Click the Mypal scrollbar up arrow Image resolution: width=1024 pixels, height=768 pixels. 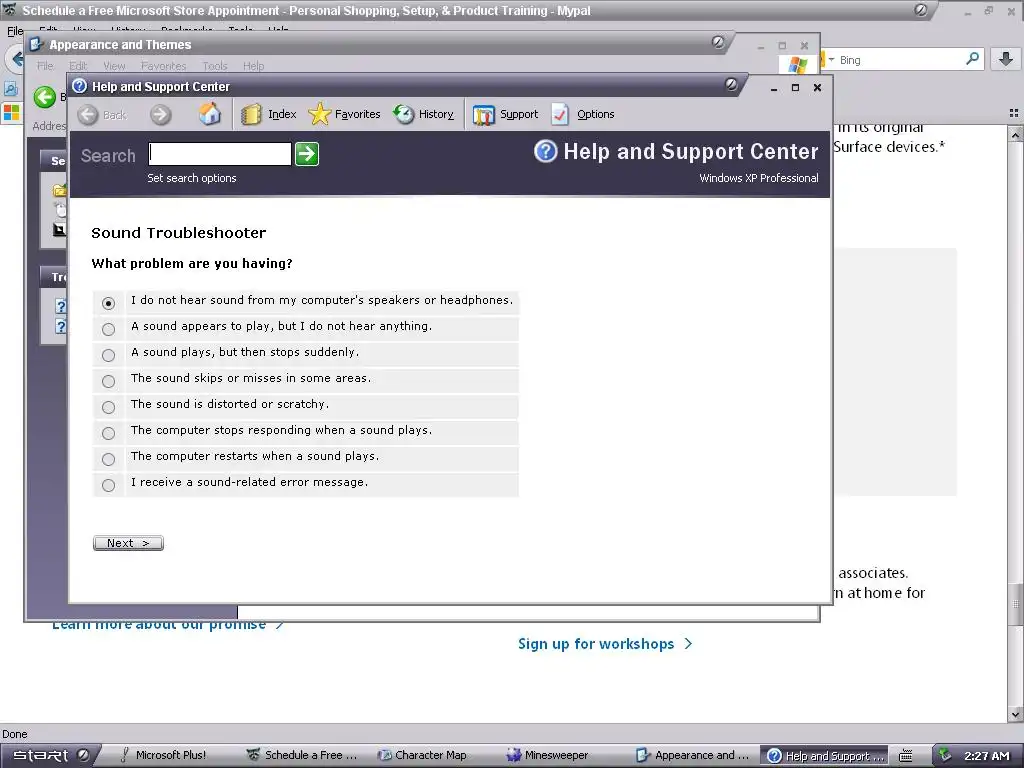point(1016,134)
